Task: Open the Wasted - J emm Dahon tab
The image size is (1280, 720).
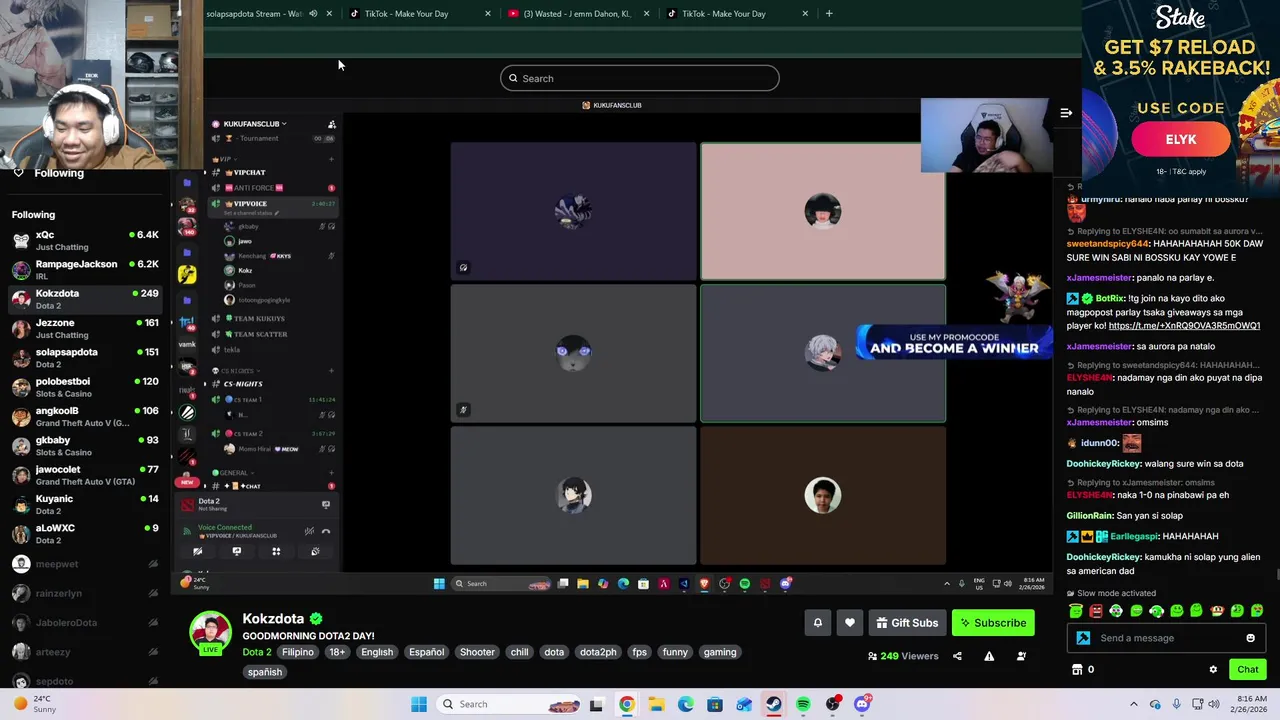Action: (577, 13)
